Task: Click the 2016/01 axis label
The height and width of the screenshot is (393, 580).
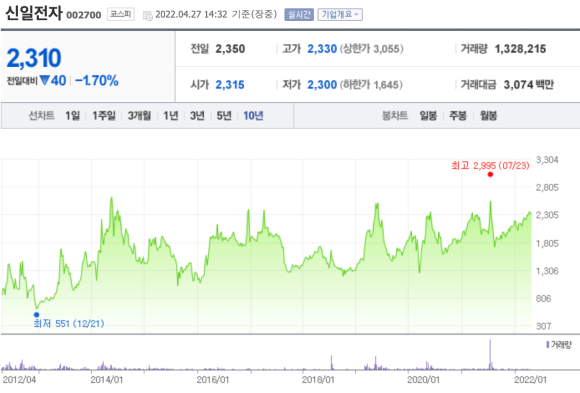Action: (x=213, y=380)
